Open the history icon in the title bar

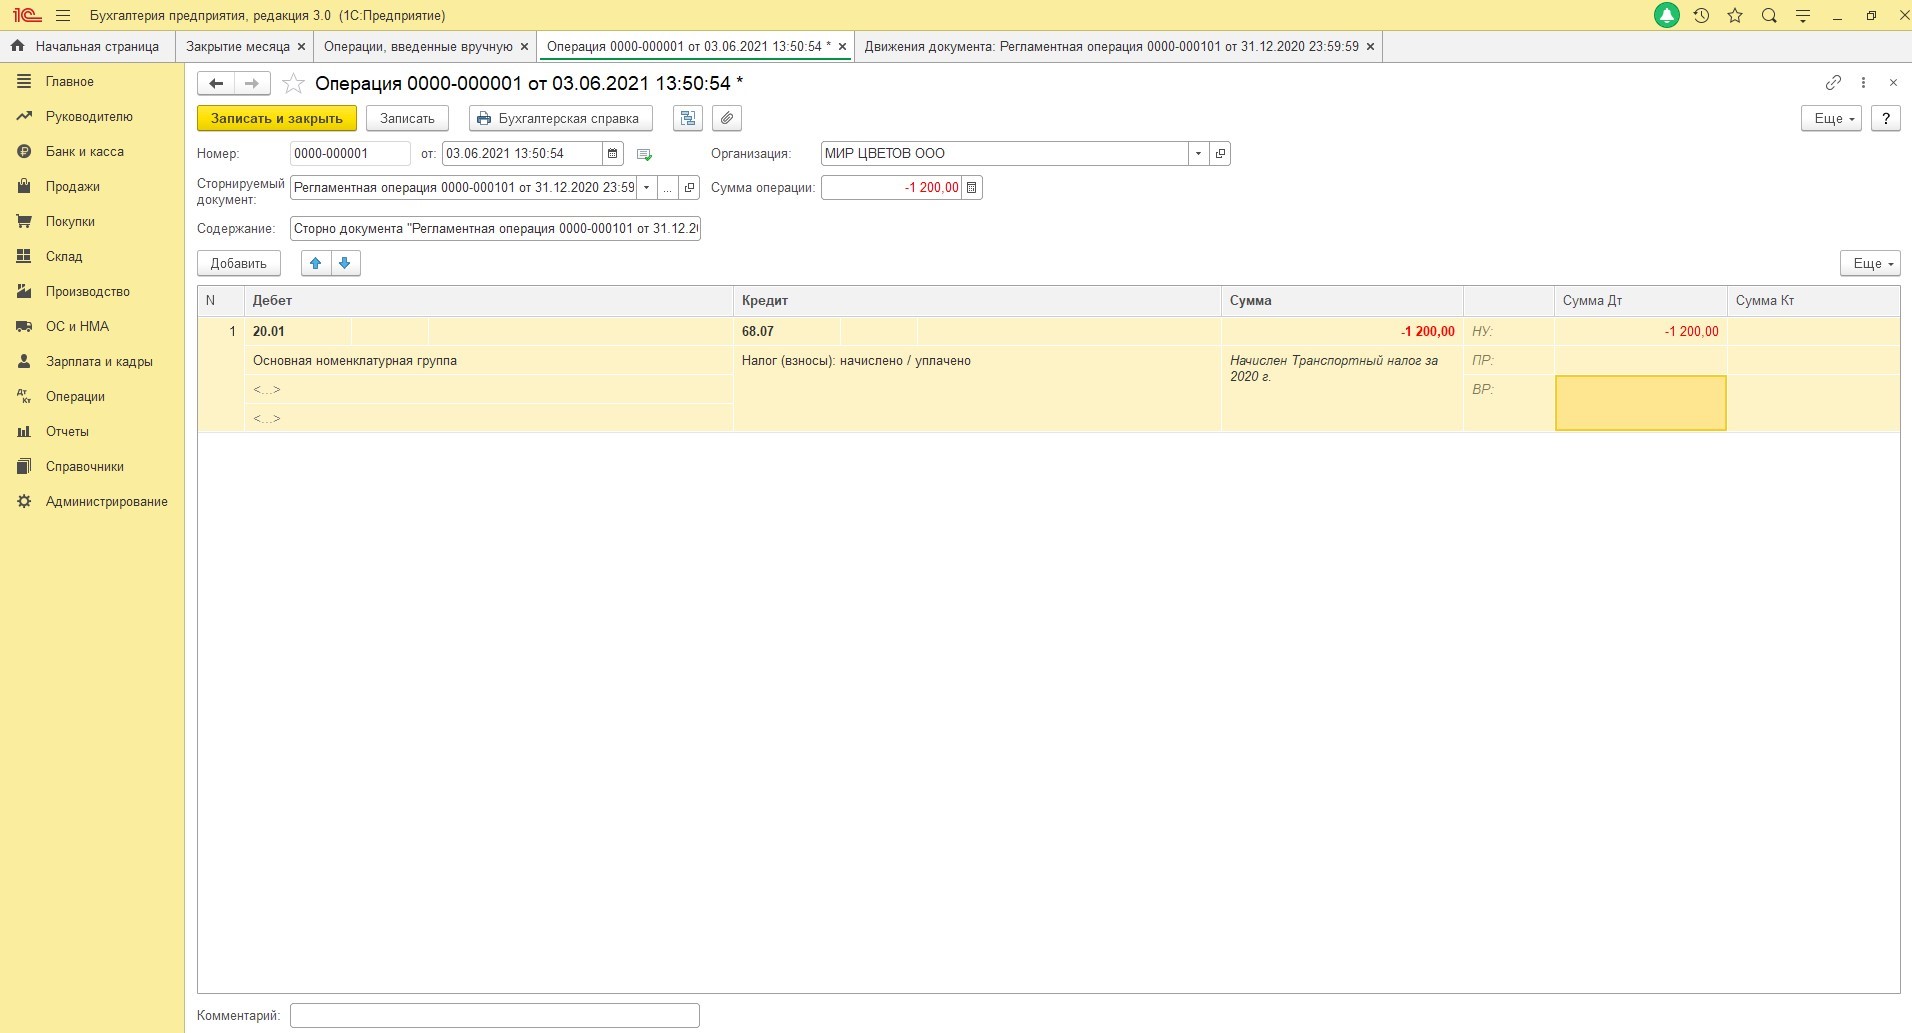tap(1701, 16)
